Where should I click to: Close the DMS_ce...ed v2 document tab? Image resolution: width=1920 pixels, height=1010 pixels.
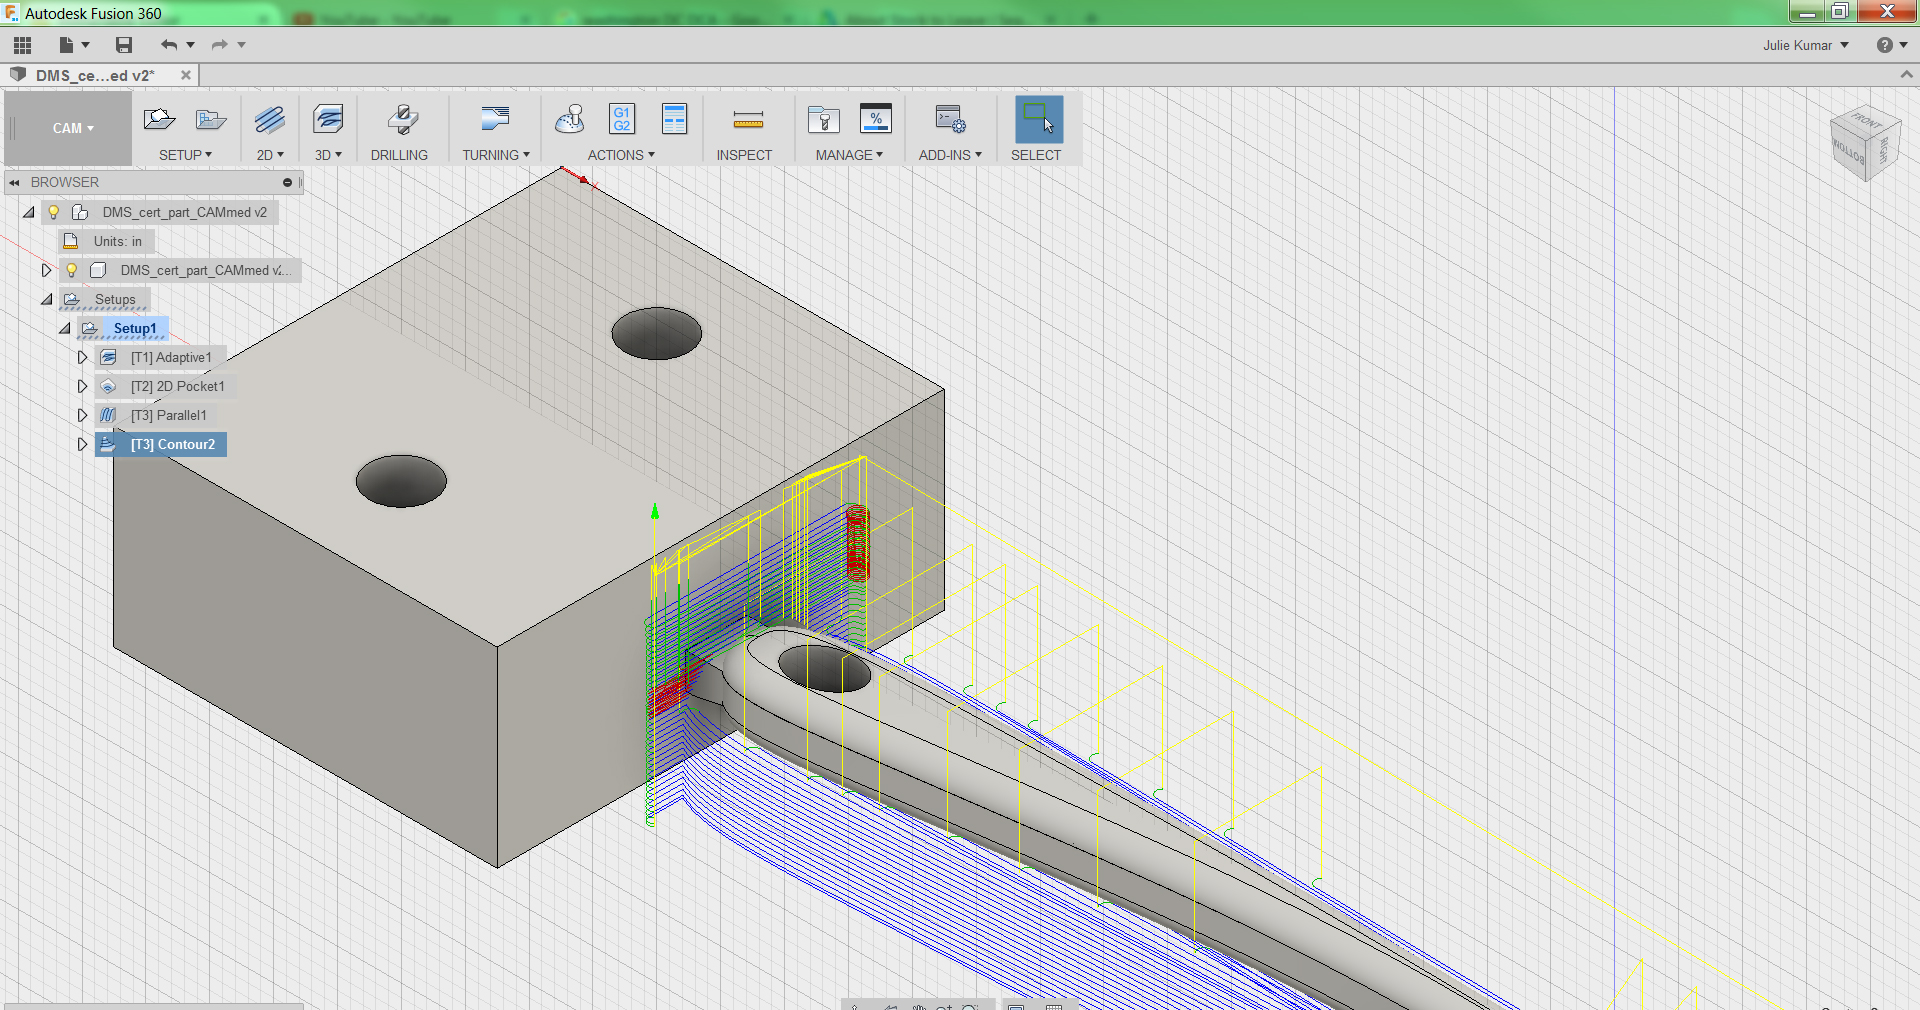[186, 75]
